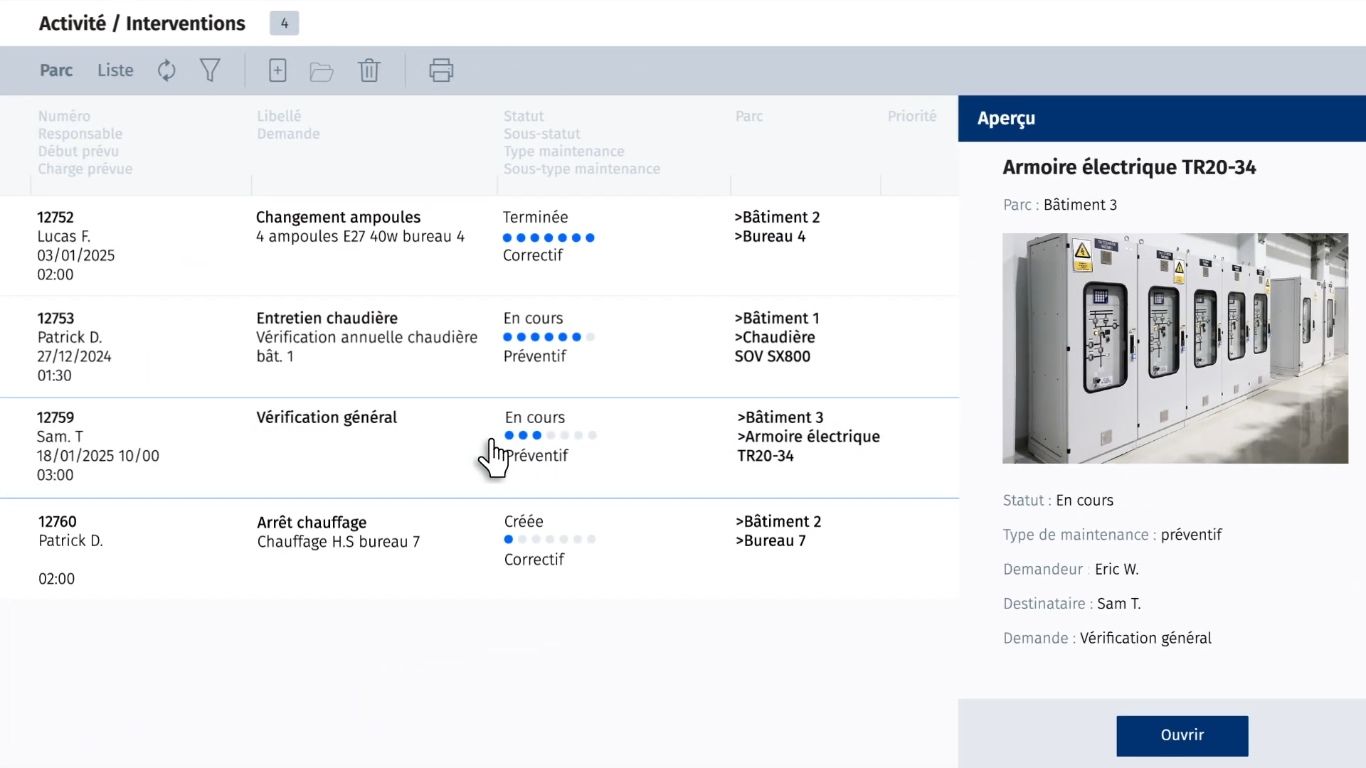Click responsible Sam. T

60,436
